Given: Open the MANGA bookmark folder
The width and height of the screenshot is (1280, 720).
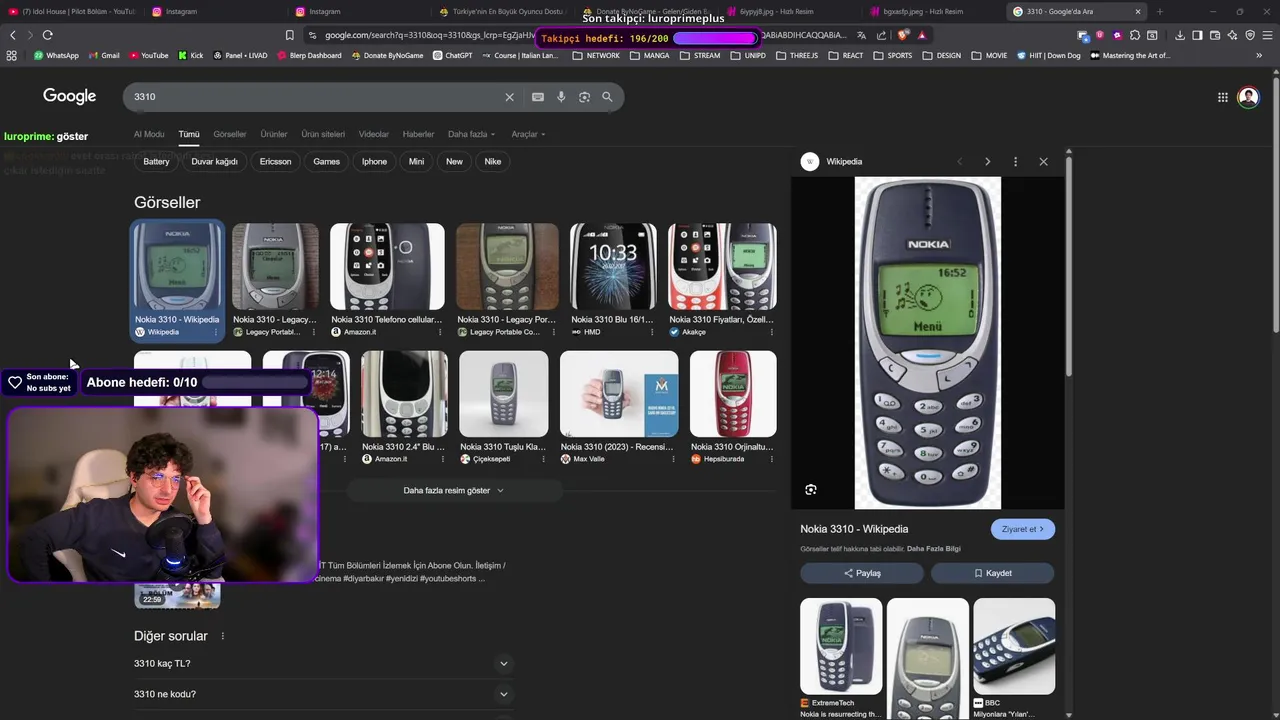Looking at the screenshot, I should 650,56.
